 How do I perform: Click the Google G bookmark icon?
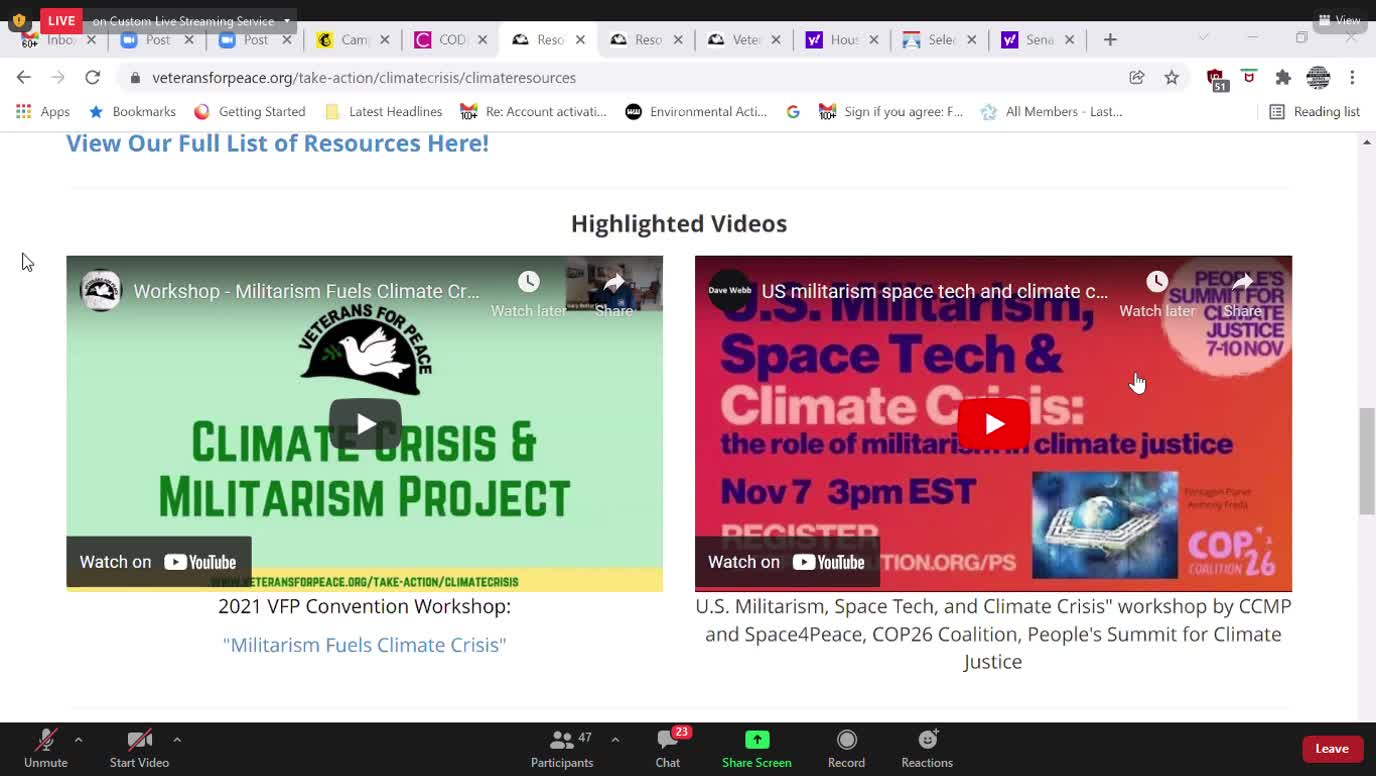793,112
